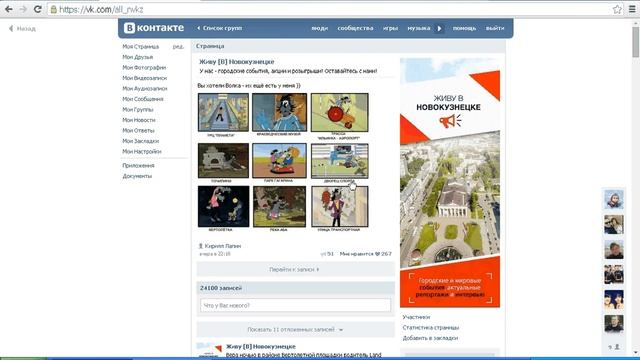Image resolution: width=640 pixels, height=360 pixels.
Task: Click the group avatar of bottom post
Action: [209, 351]
